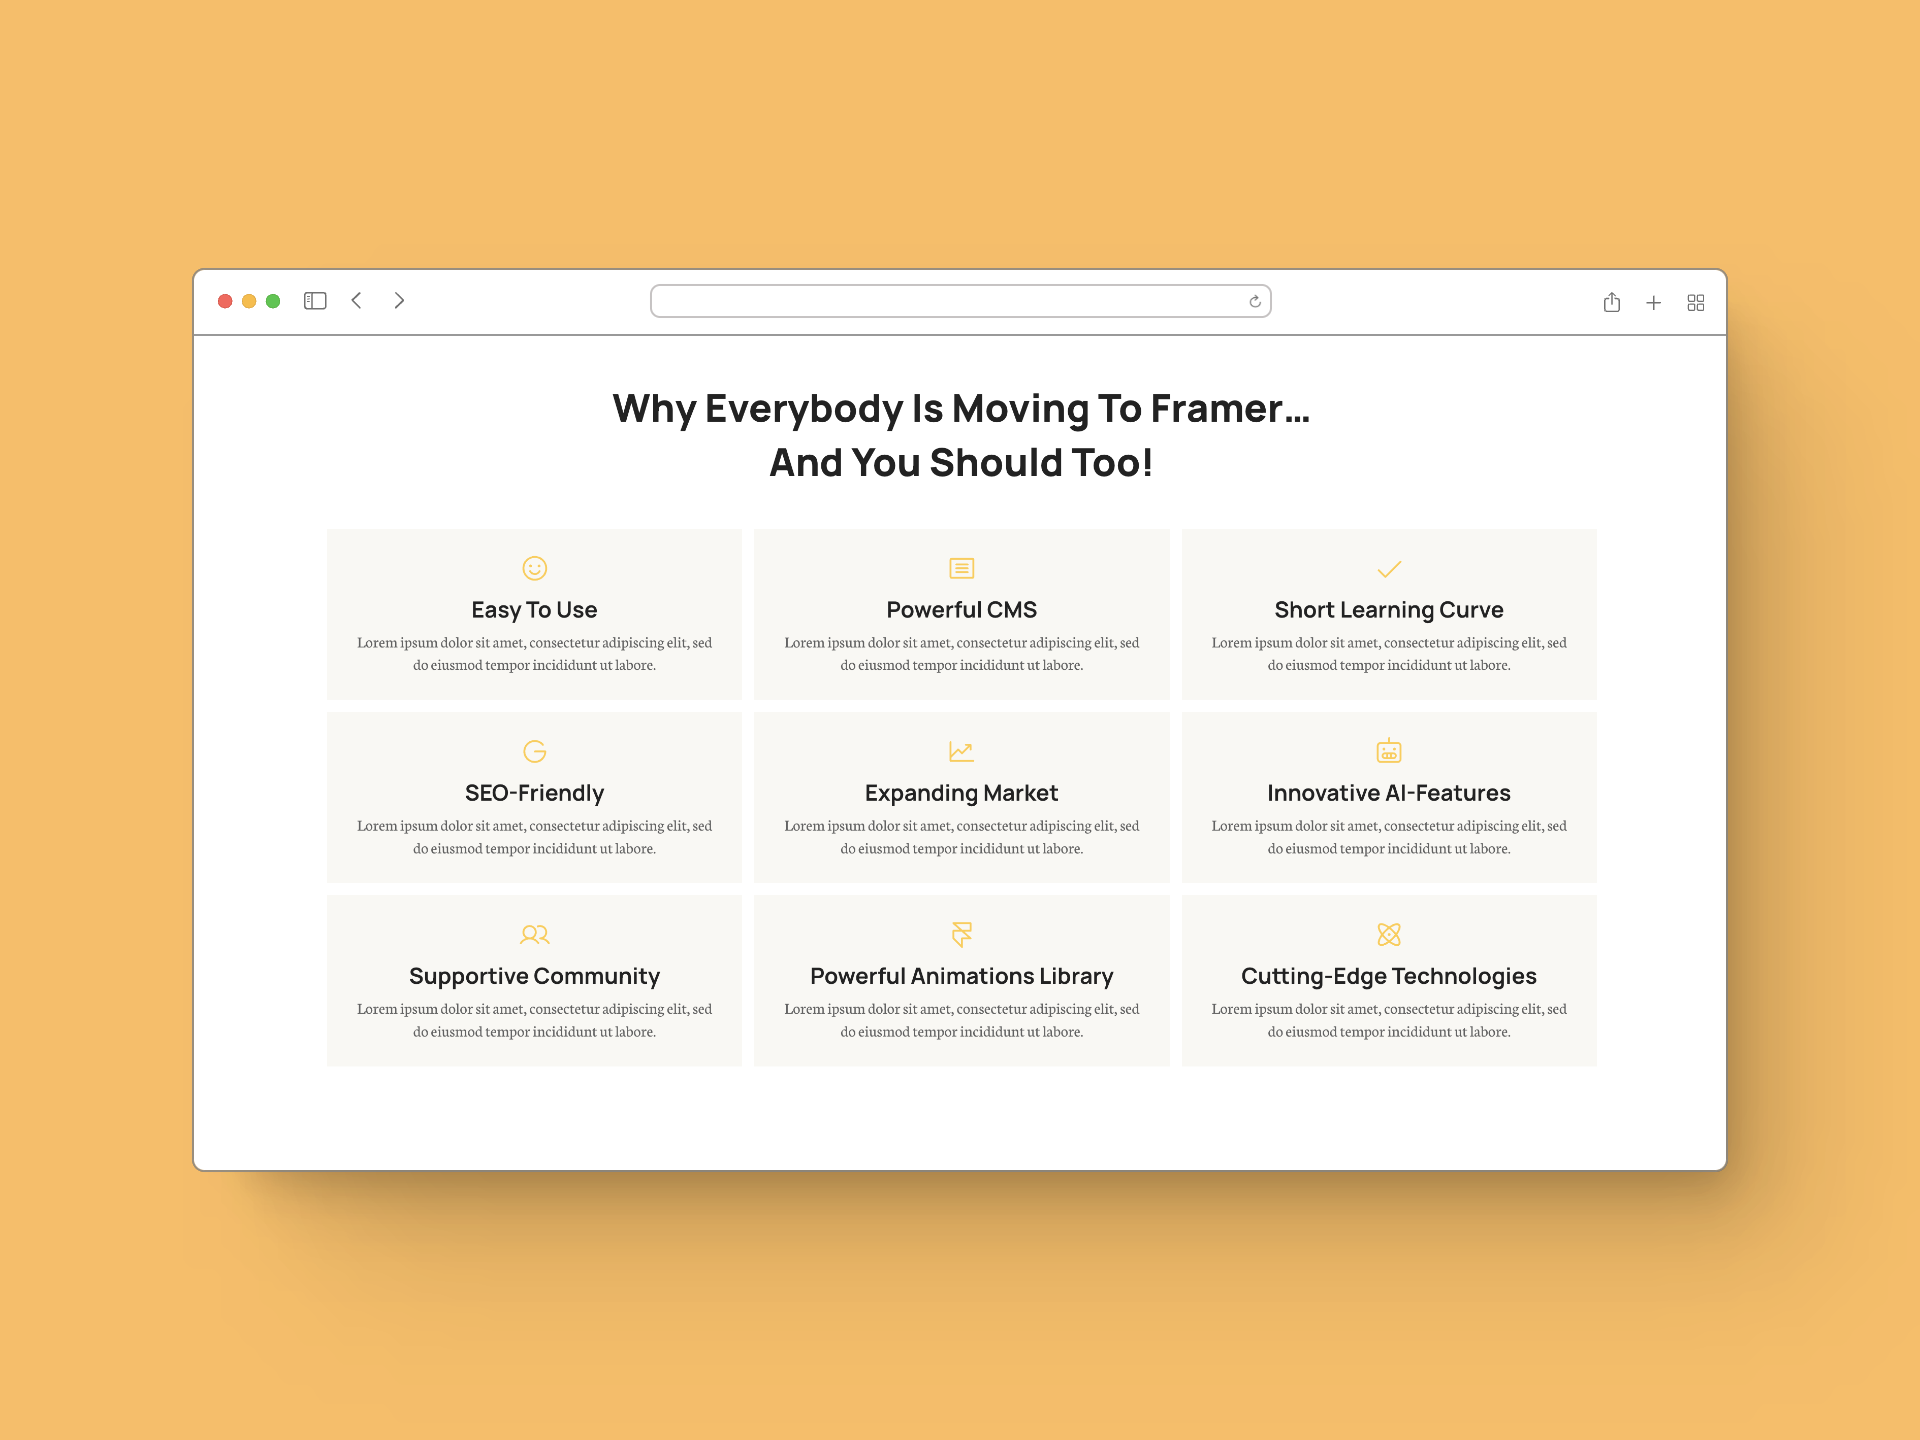Click the flag icon above Powerful Animations Library
The image size is (1920, 1440).
pos(961,935)
